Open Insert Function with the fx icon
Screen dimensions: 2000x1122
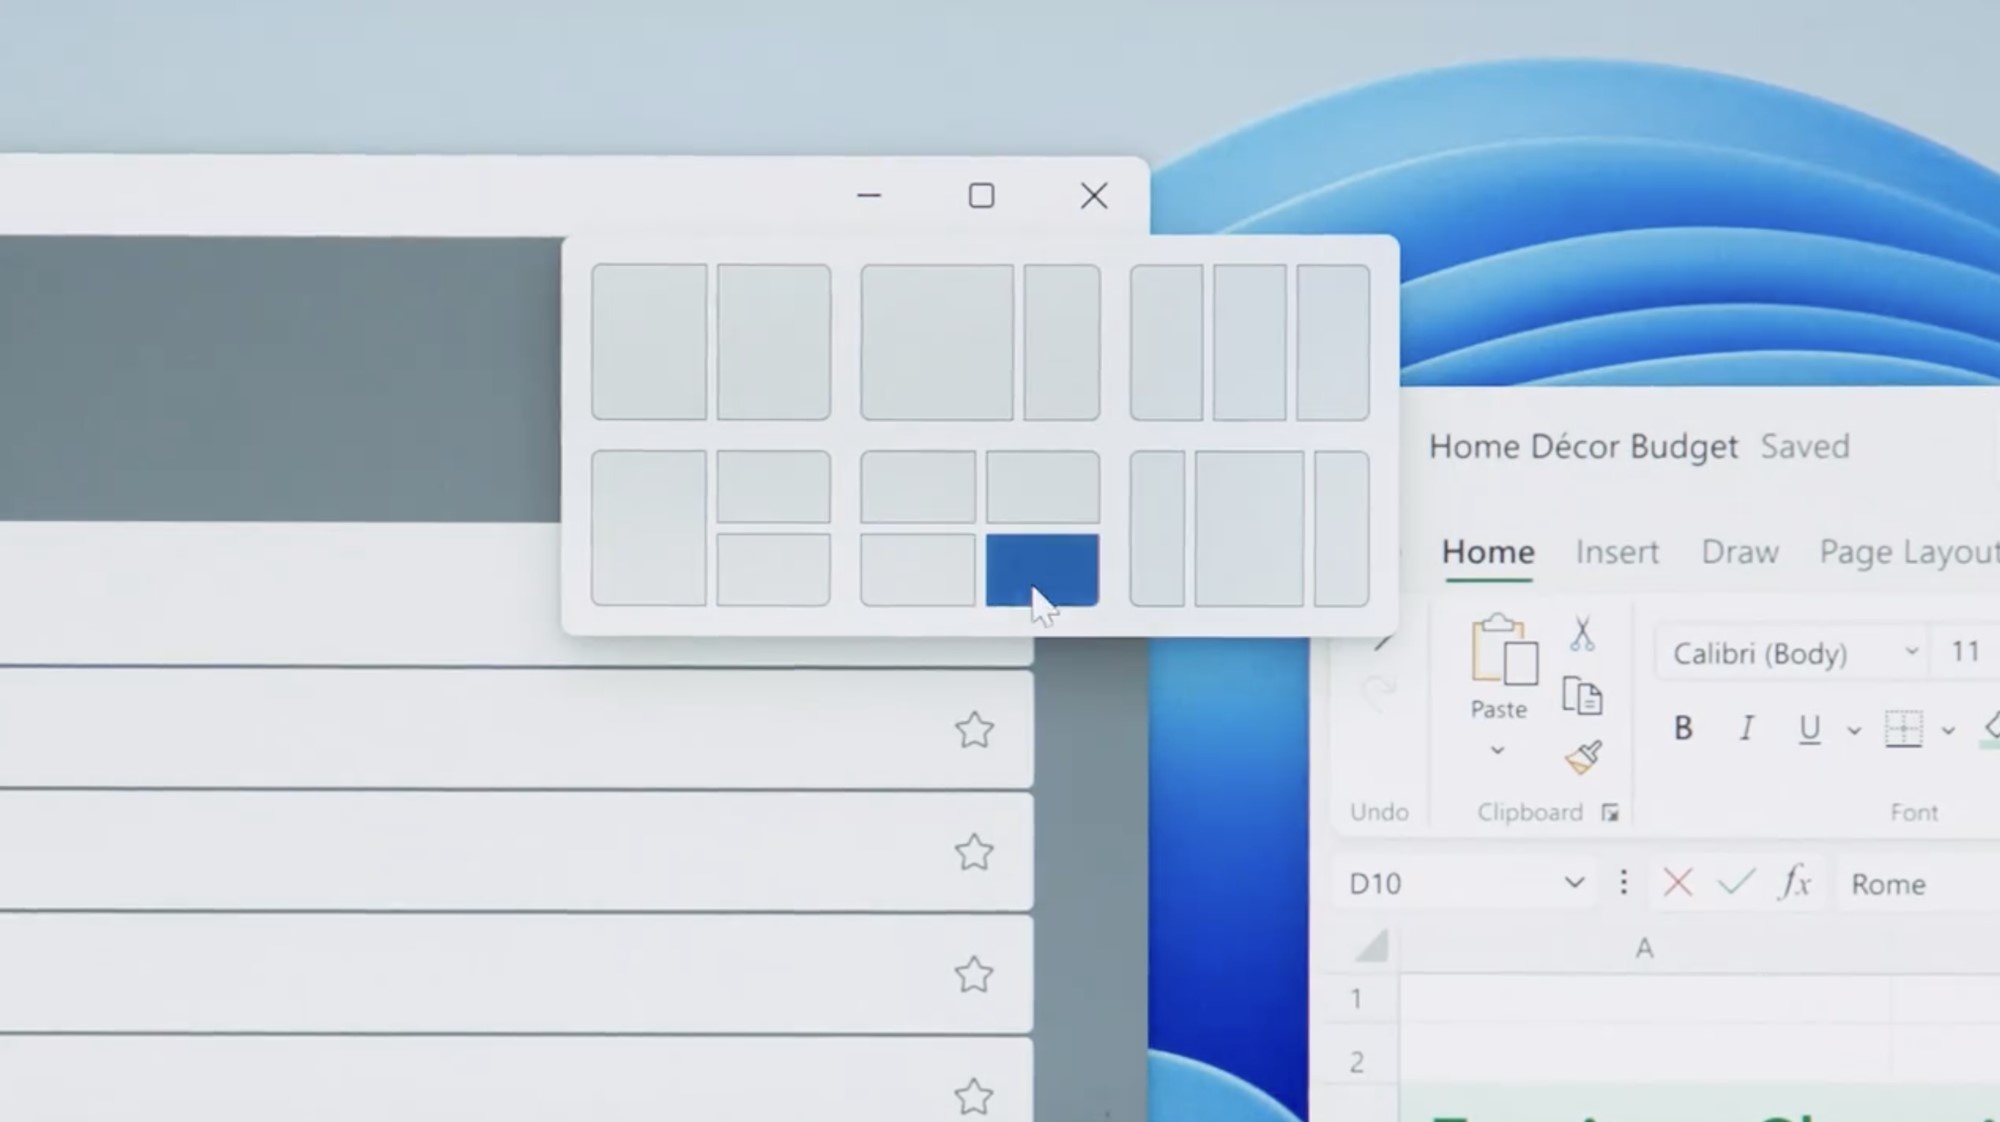[x=1795, y=883]
